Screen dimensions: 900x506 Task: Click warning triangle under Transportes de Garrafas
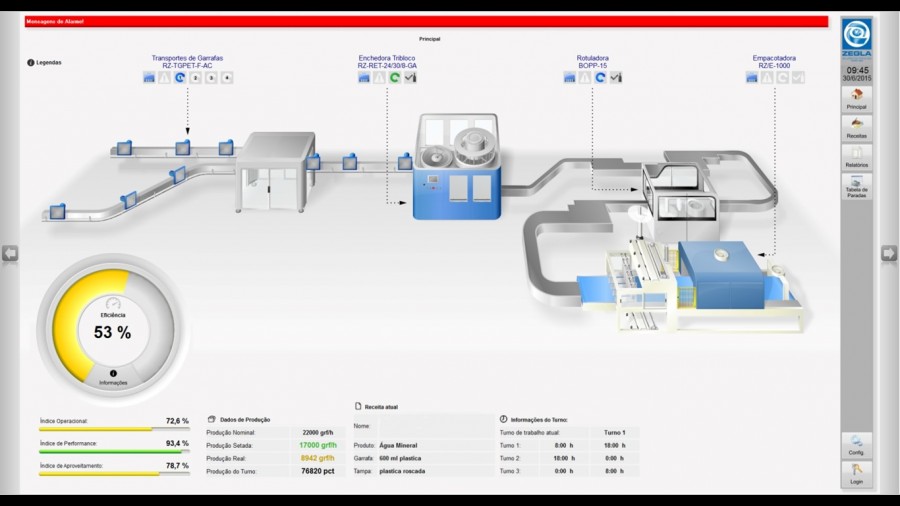click(165, 77)
